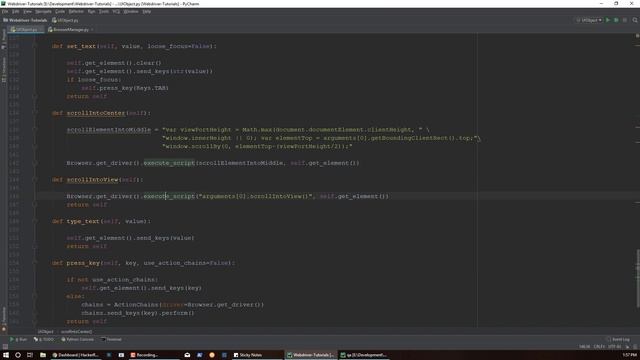This screenshot has width=640, height=360.
Task: Fold the set_text method in gutter
Action: pyautogui.click(x=35, y=46)
